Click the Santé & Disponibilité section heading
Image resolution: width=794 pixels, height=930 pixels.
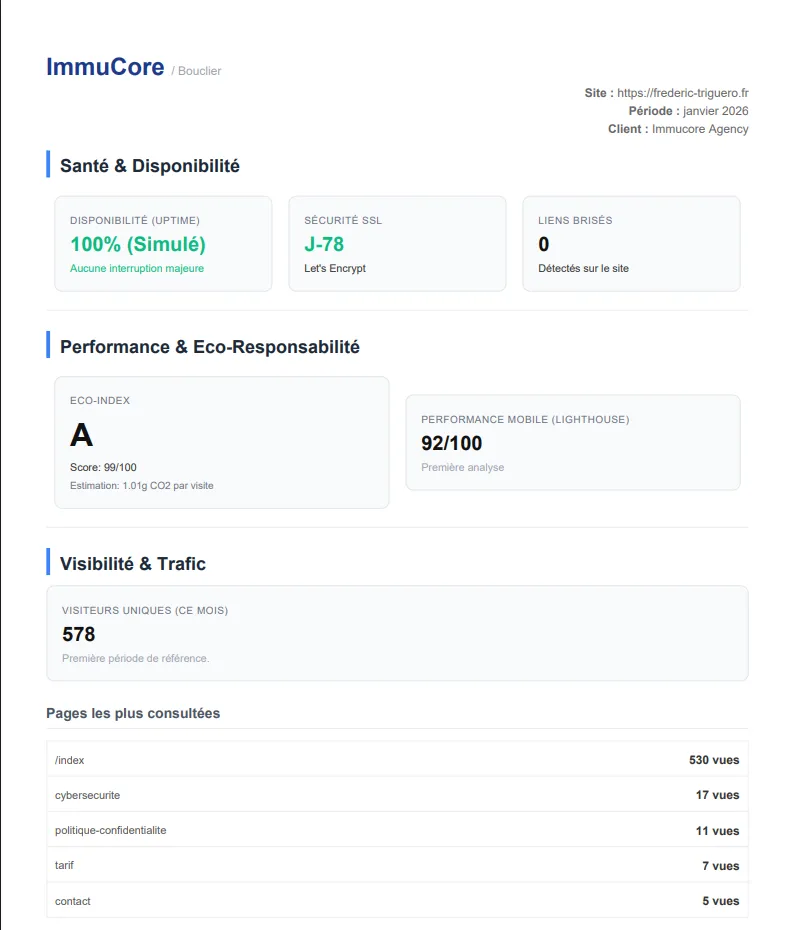[150, 166]
